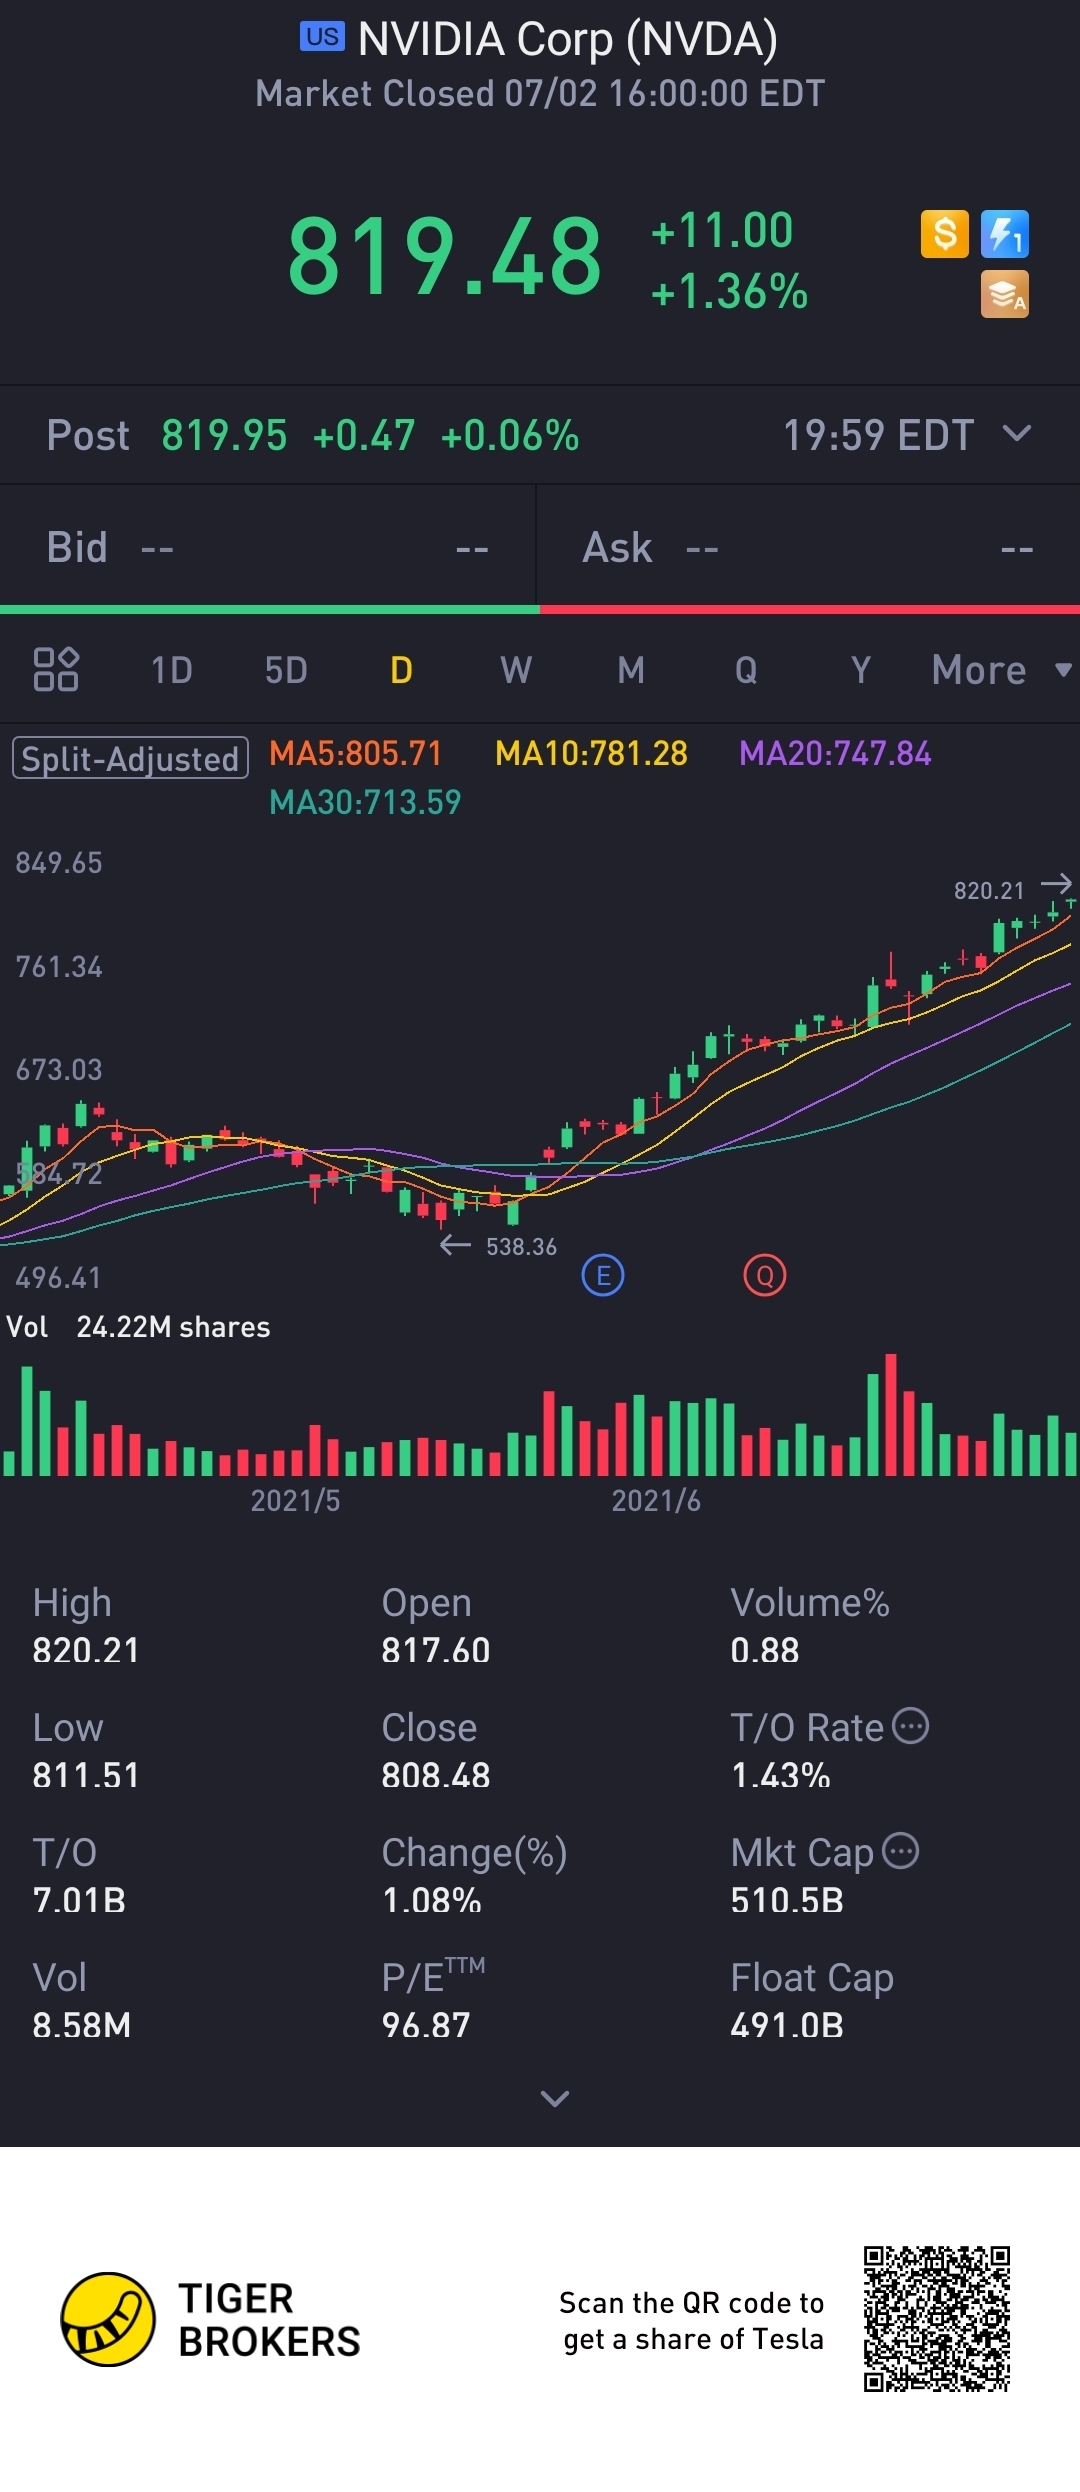1080x2492 pixels.
Task: Tap the T/O value 7.01B
Action: tap(79, 1900)
